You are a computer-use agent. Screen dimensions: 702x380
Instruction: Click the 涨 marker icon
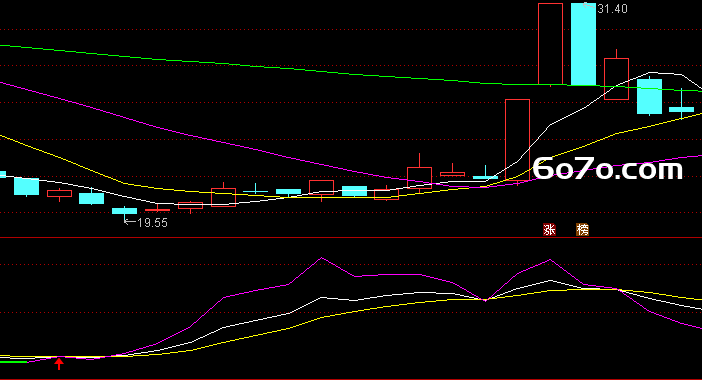pos(549,230)
